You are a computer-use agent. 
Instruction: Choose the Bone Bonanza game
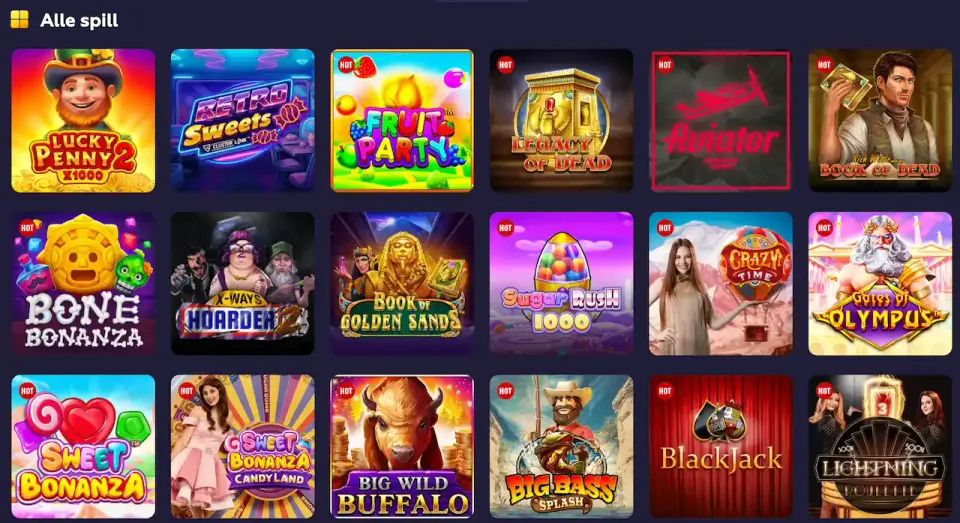coord(83,284)
